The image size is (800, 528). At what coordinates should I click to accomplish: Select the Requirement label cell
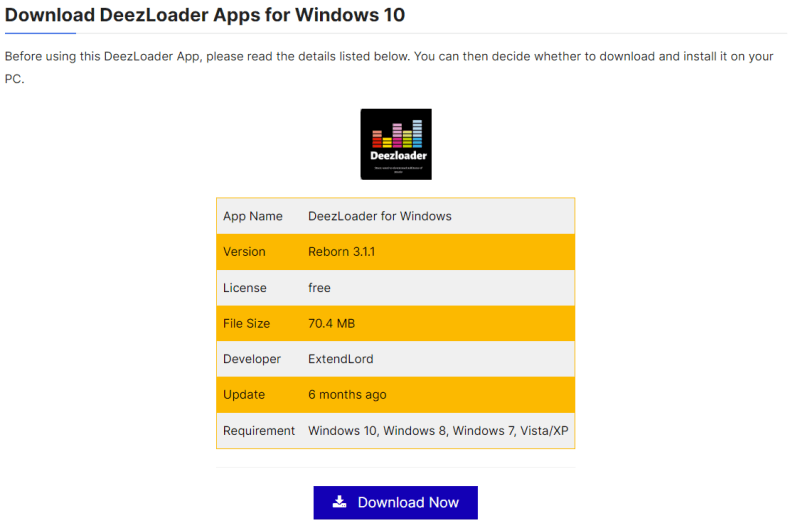click(x=259, y=431)
